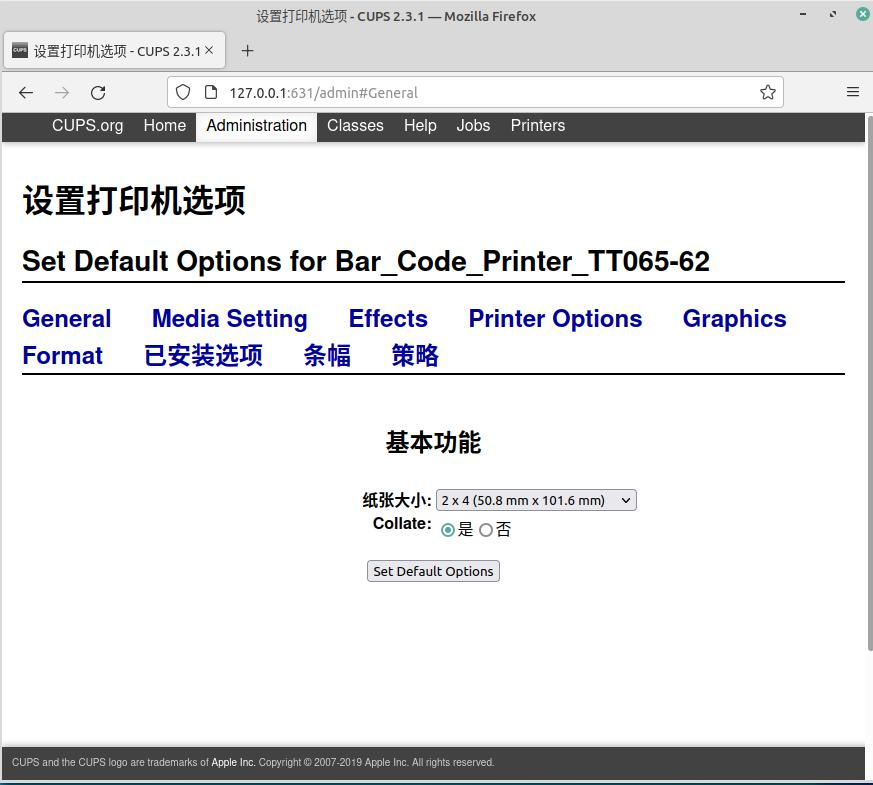Open the Printer Options section link
This screenshot has height=785, width=873.
pyautogui.click(x=555, y=319)
